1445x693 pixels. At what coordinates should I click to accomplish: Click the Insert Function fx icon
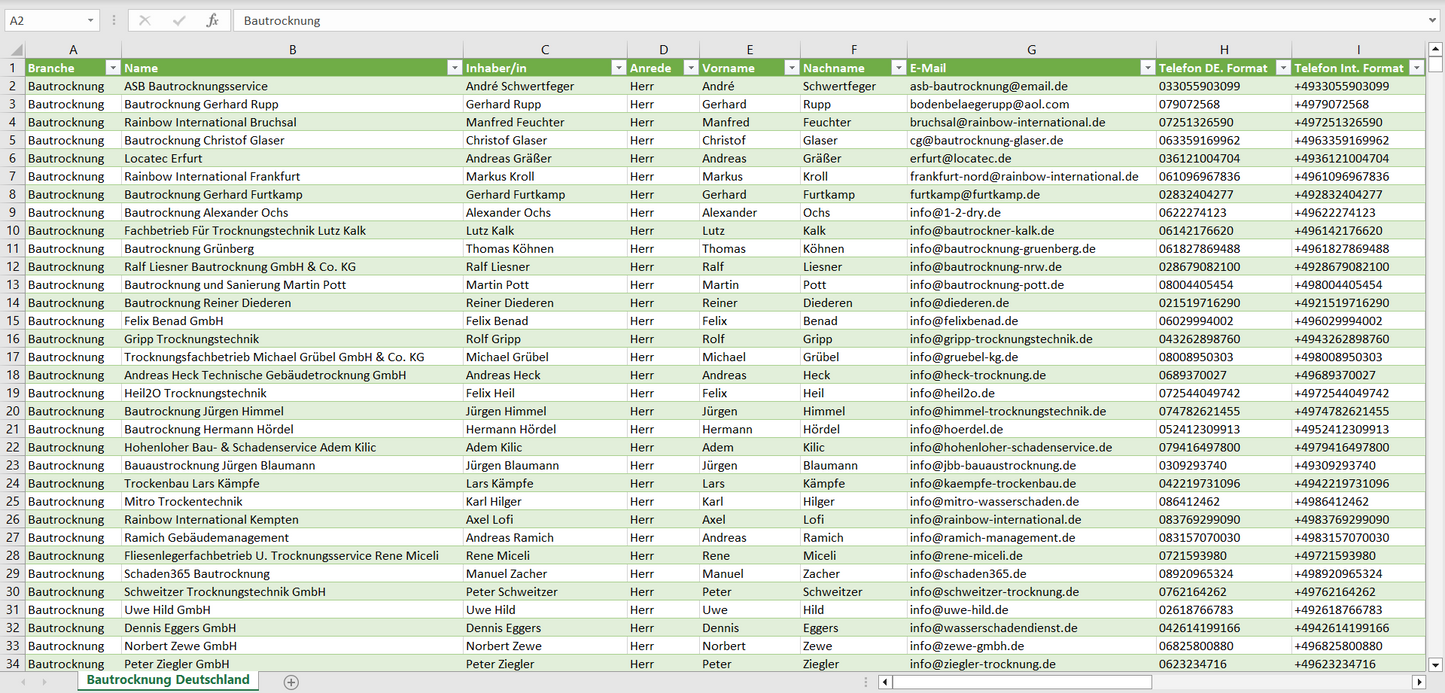pos(212,20)
